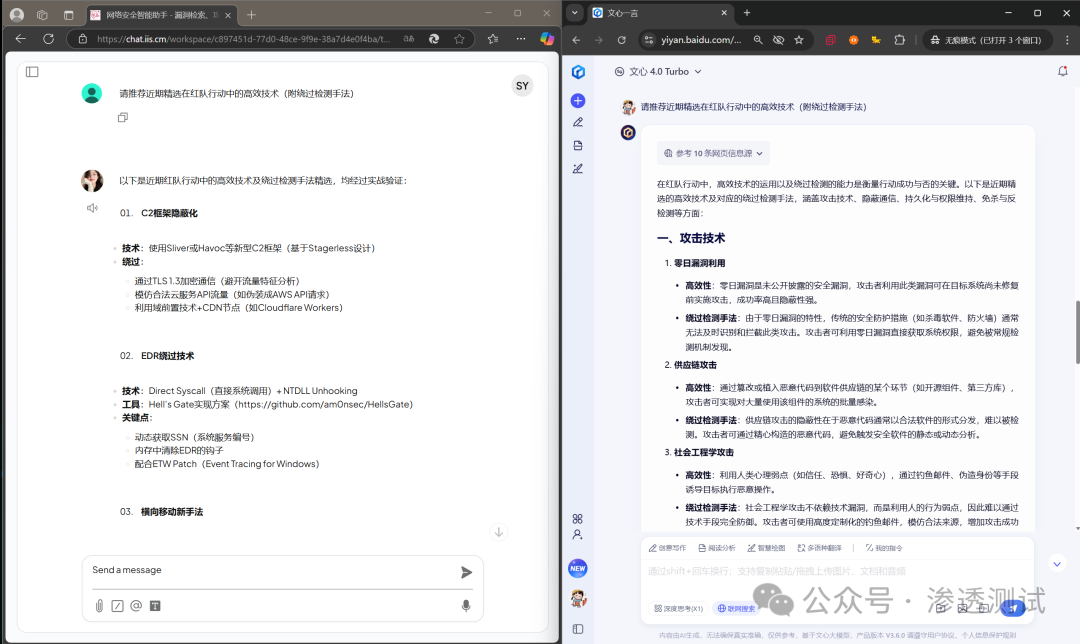
Task: Click 创意写作 shortcut above the Yiyan input
Action: [x=667, y=548]
